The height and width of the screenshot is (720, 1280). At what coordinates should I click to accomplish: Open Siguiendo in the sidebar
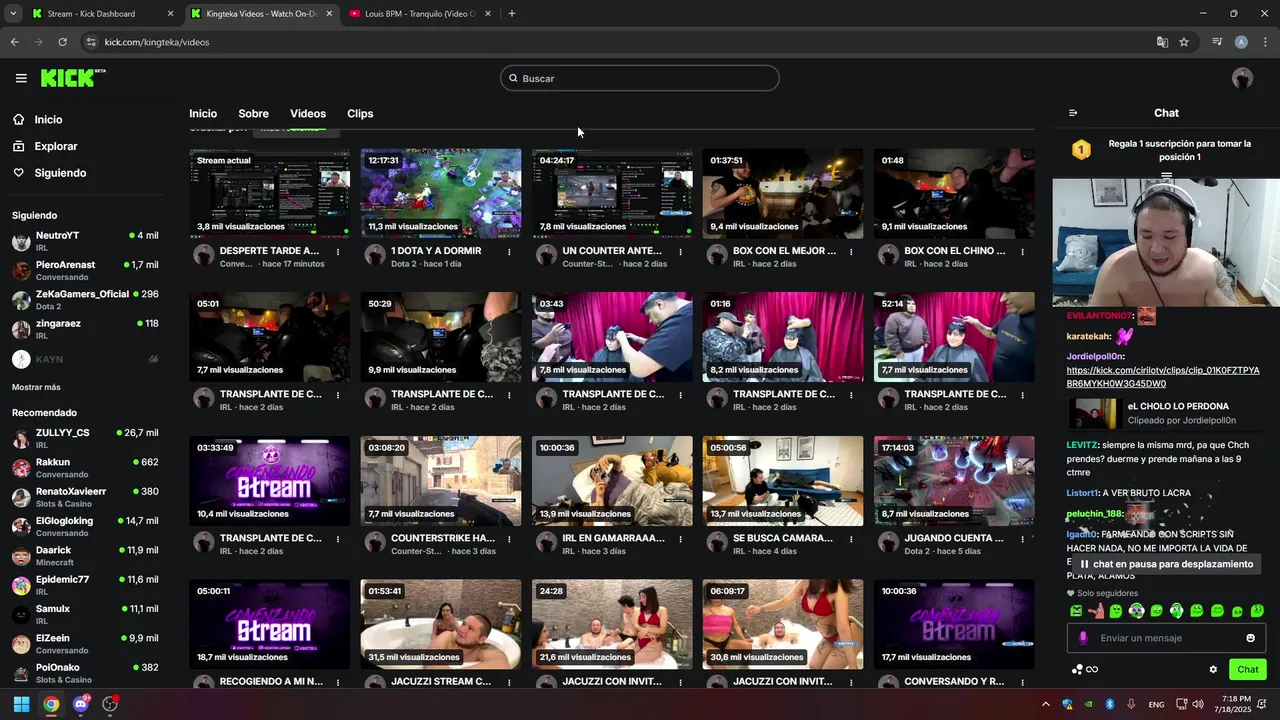(x=60, y=173)
